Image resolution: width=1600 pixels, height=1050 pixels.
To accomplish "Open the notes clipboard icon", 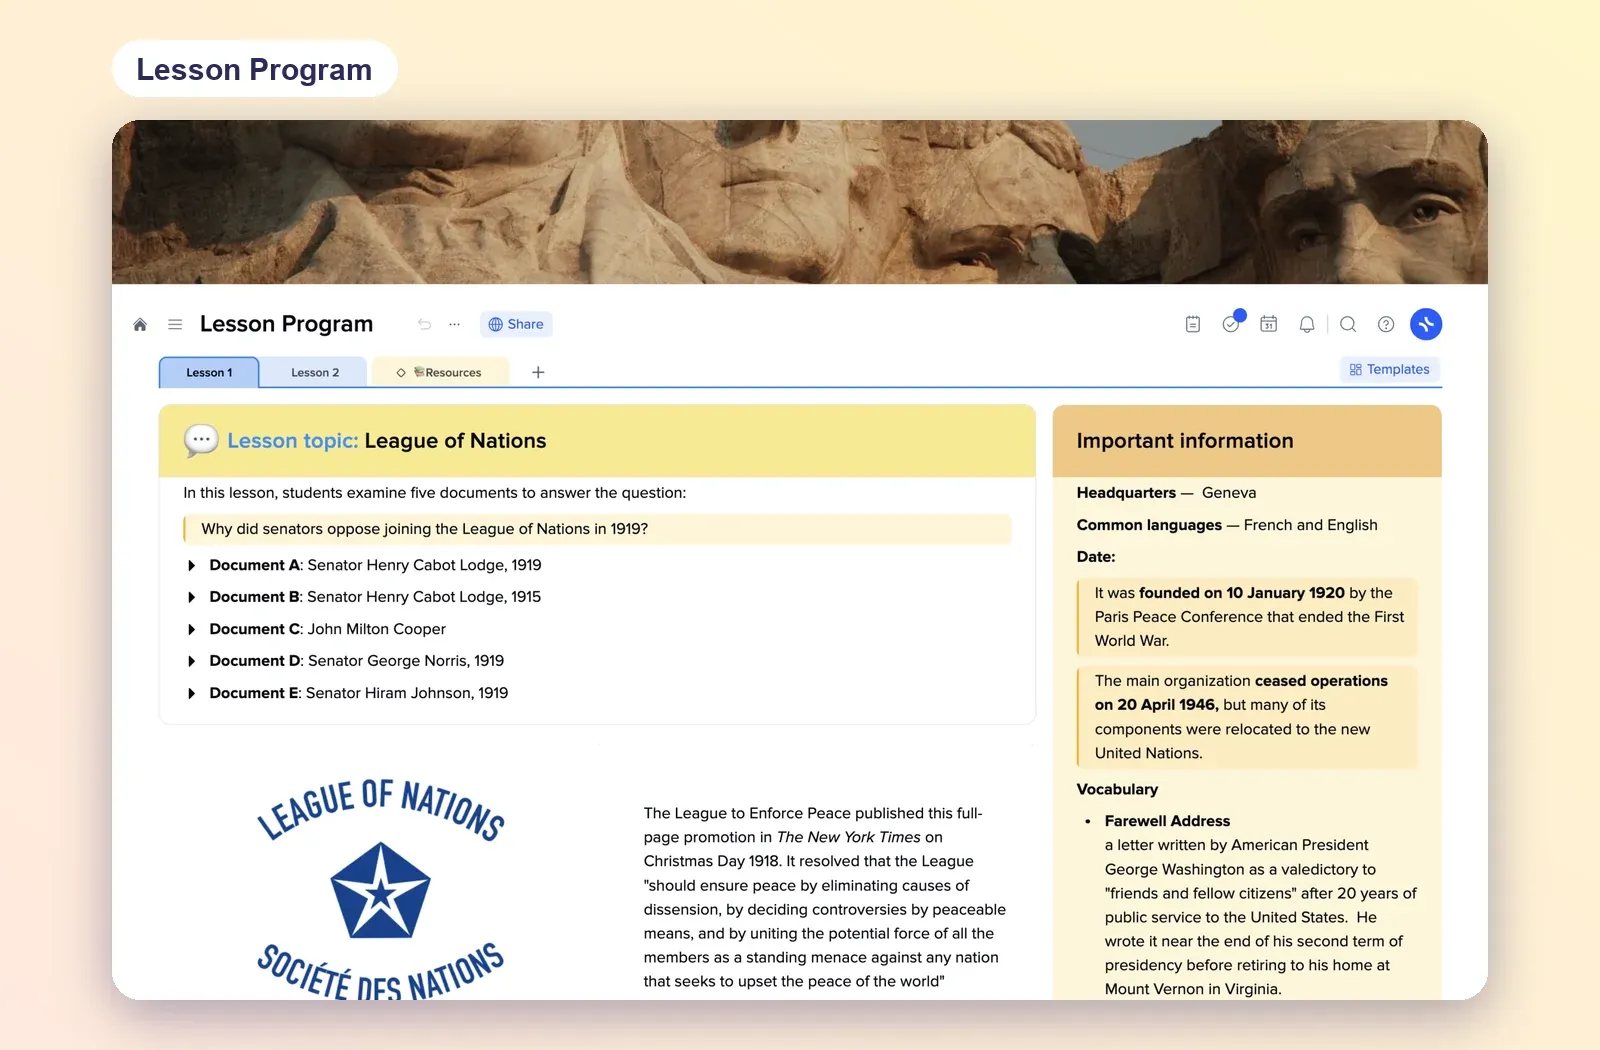I will point(1193,324).
